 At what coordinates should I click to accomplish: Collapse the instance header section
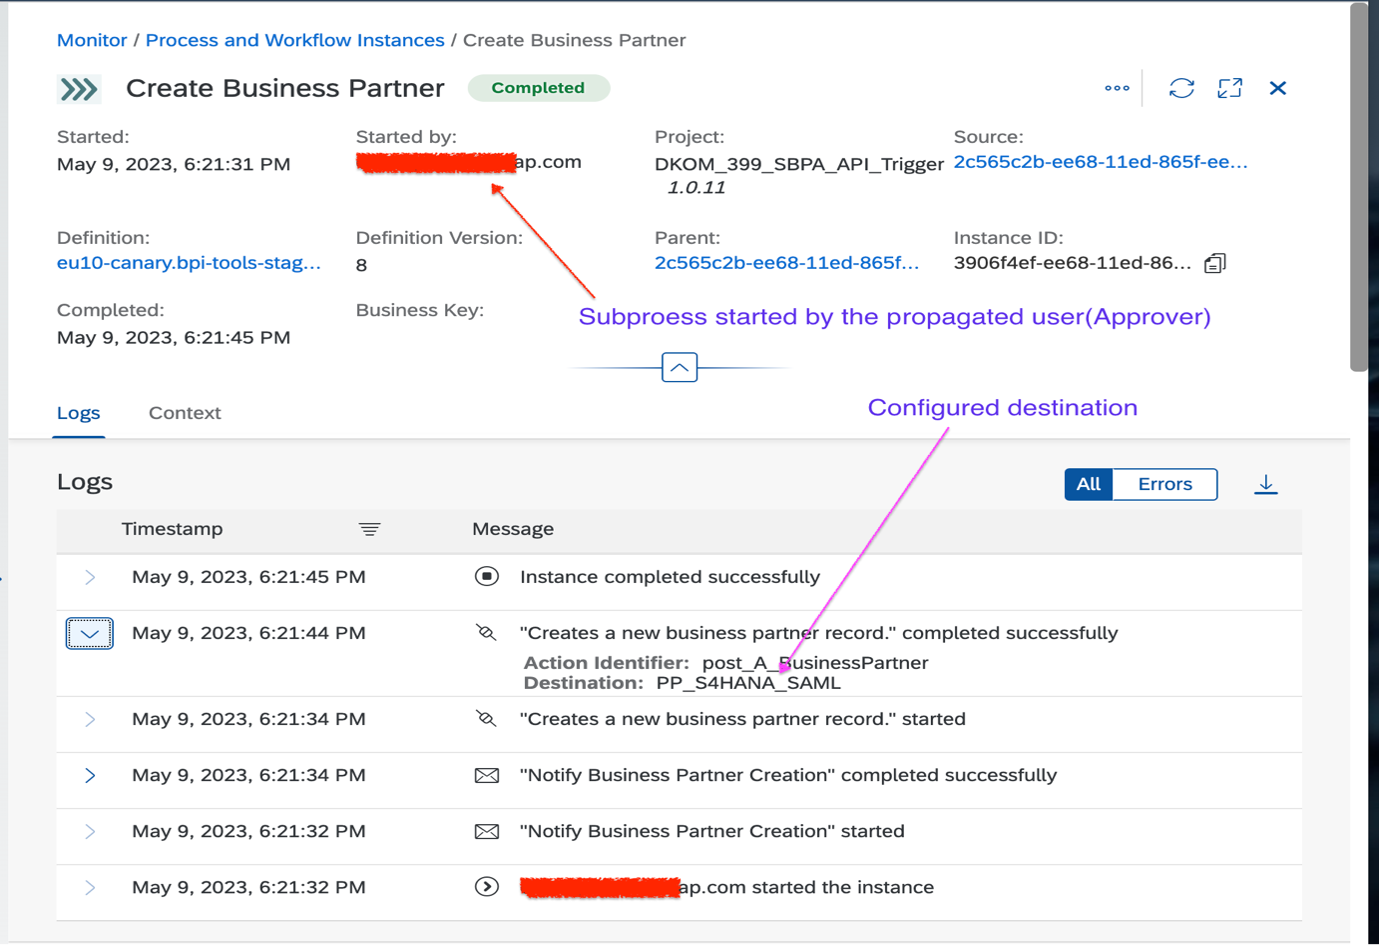point(679,367)
